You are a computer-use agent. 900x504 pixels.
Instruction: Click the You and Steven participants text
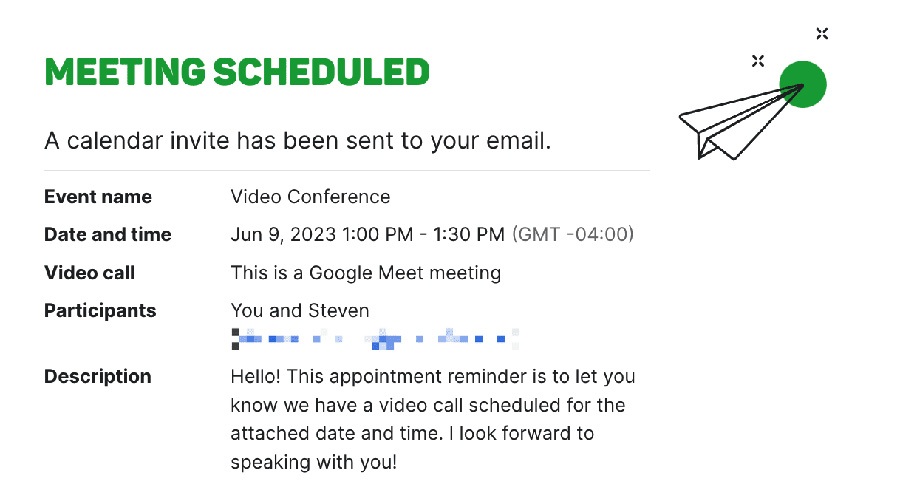pos(300,311)
